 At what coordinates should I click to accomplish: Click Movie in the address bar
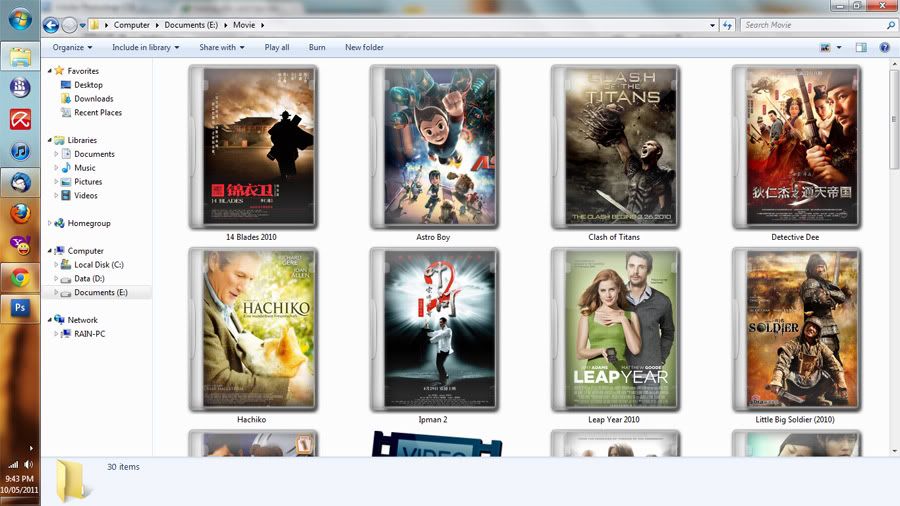[x=244, y=25]
